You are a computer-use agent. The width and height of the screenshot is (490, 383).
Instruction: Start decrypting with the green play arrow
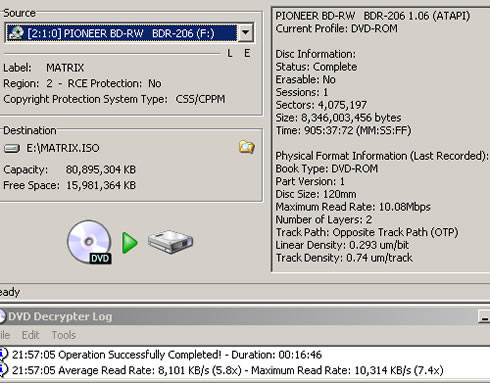point(130,243)
